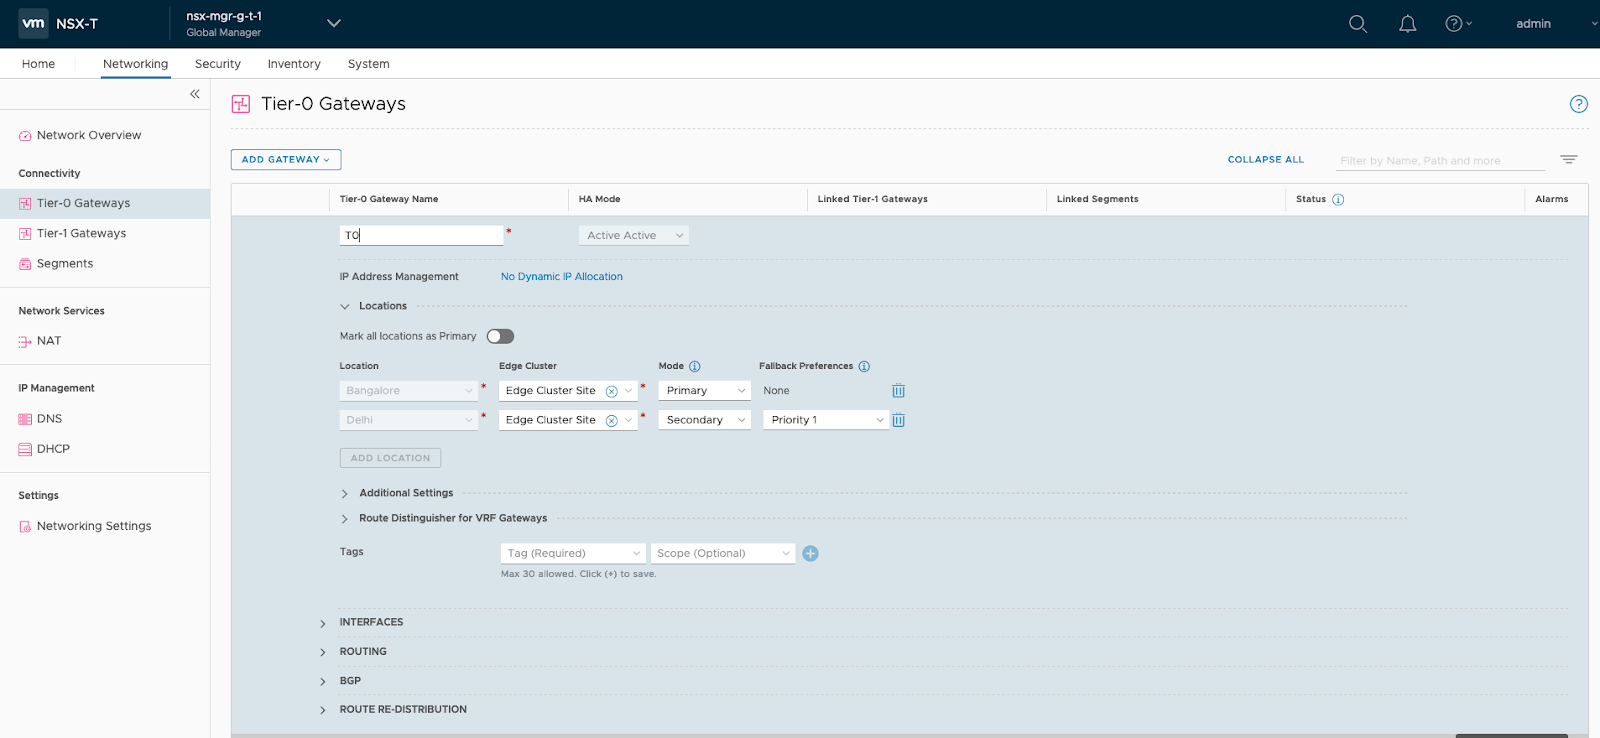Click the Tier-0 Gateway name input field
Viewport: 1600px width, 738px height.
pyautogui.click(x=421, y=236)
